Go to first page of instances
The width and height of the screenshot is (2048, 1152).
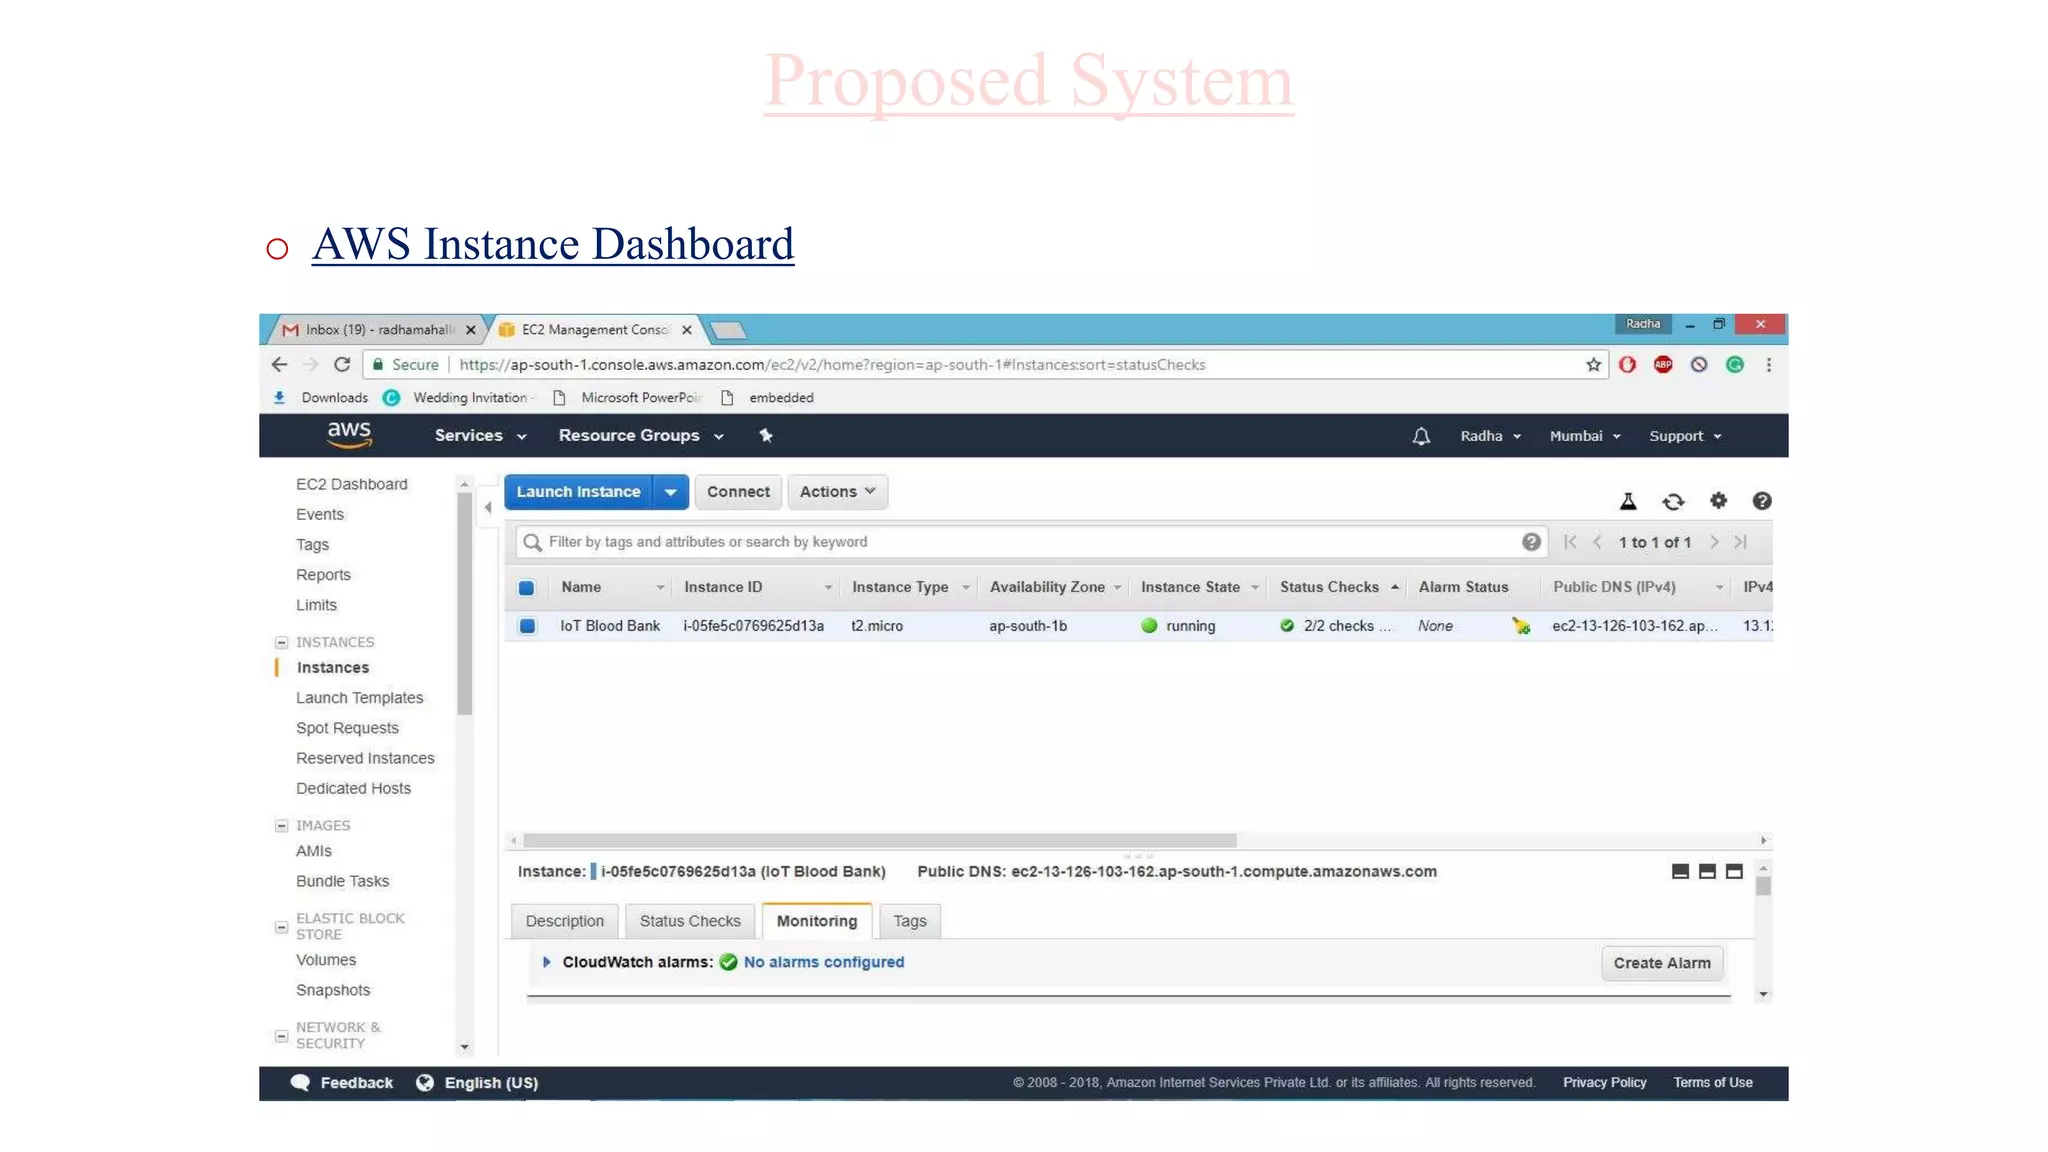[x=1570, y=542]
